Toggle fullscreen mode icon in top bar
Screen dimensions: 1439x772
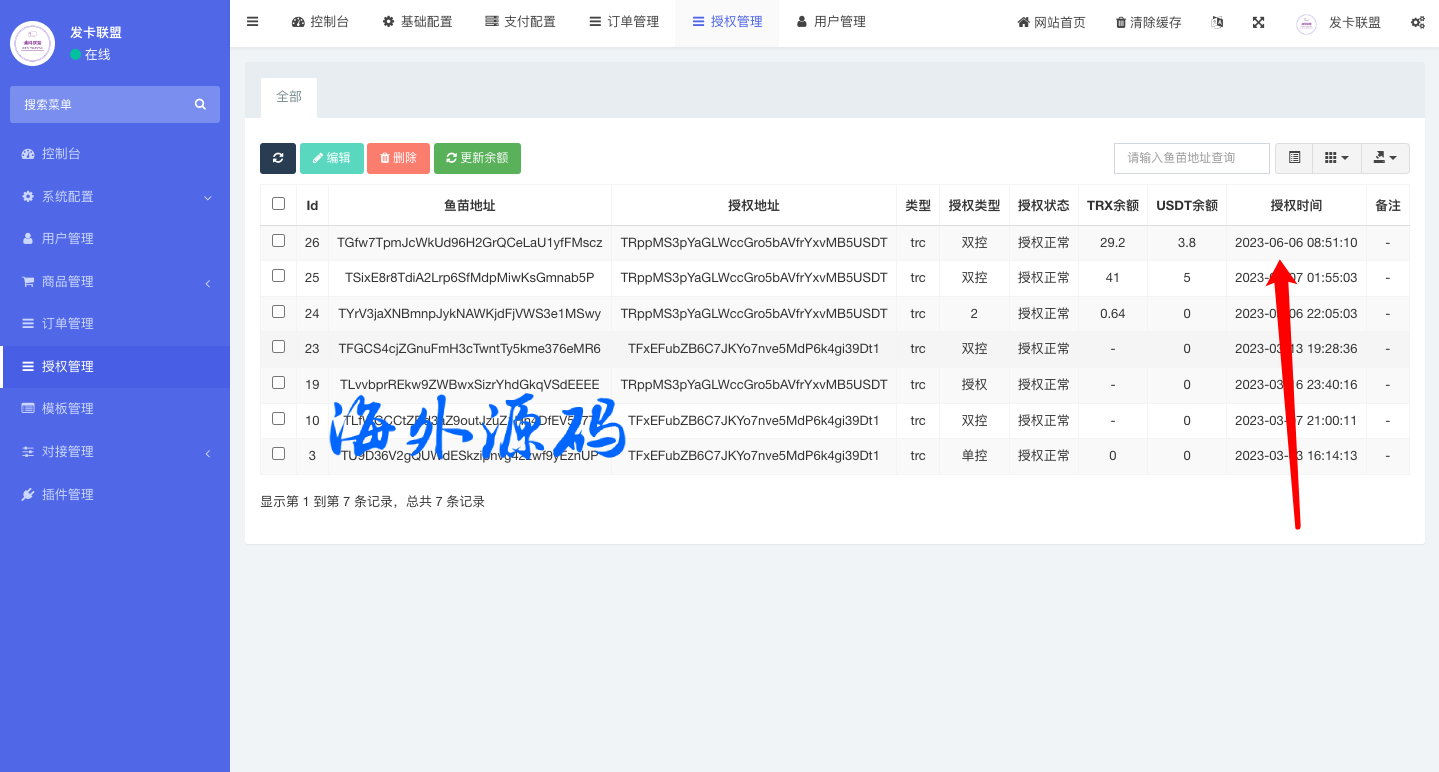click(x=1258, y=22)
